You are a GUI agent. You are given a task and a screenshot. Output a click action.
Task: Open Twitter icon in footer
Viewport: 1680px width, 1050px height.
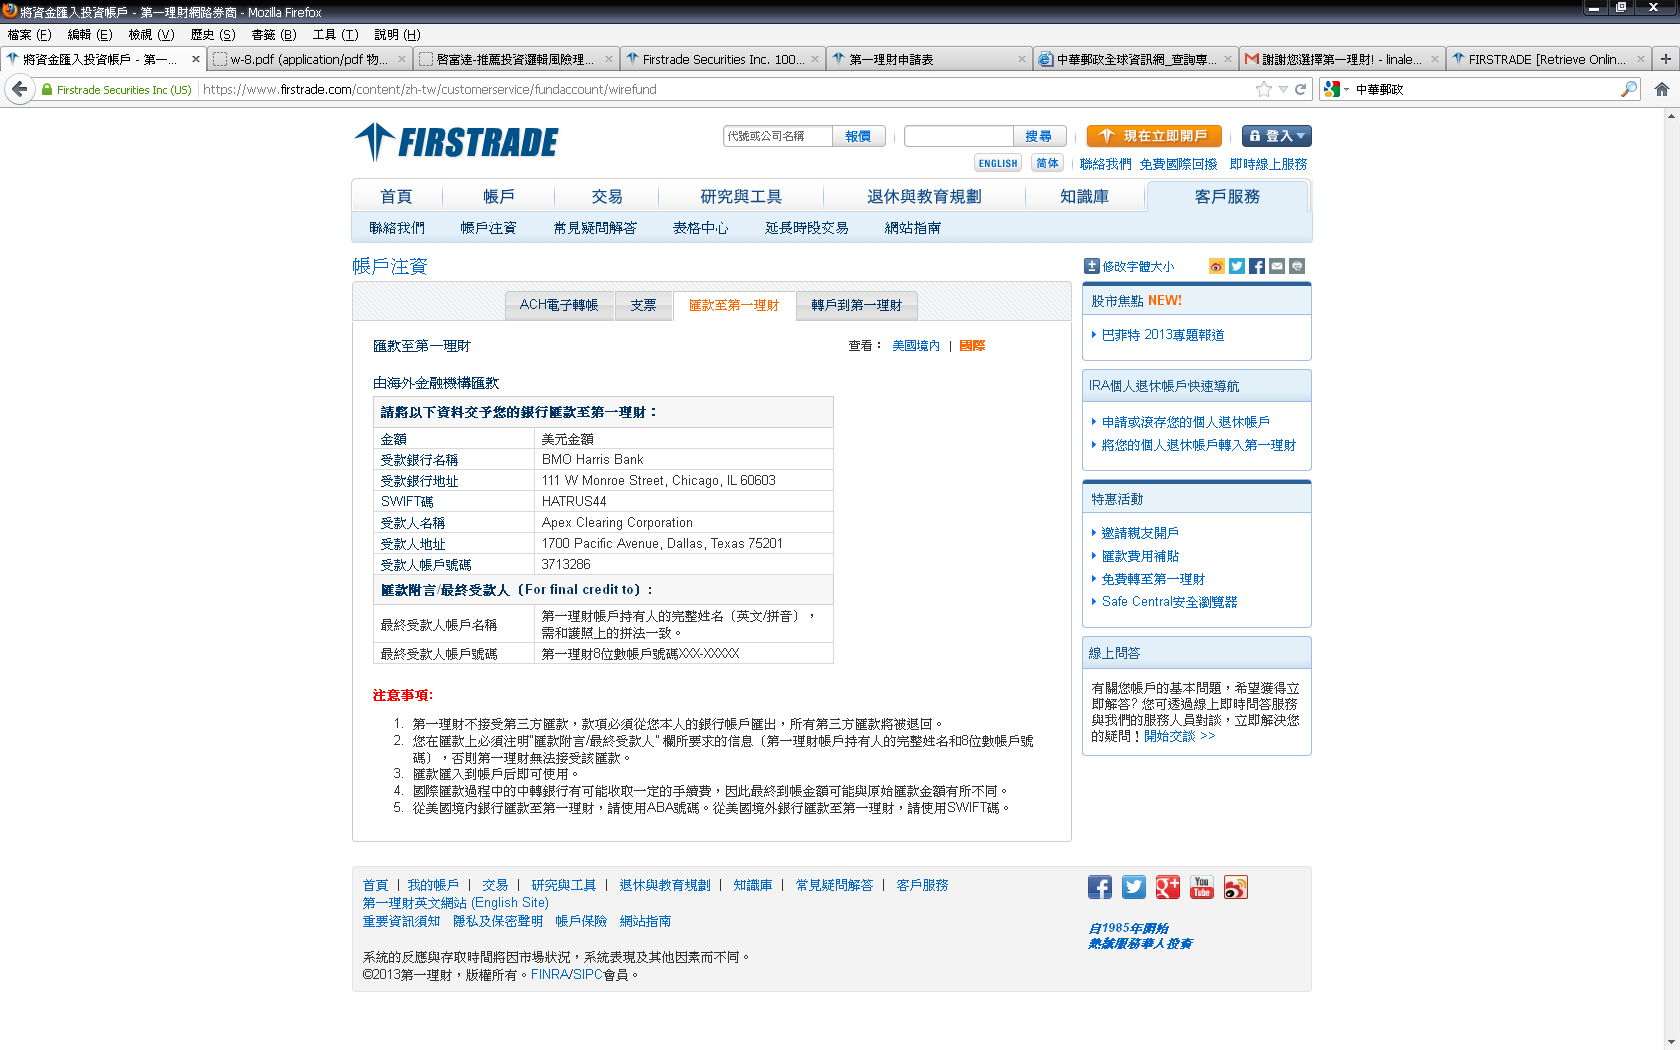1134,887
